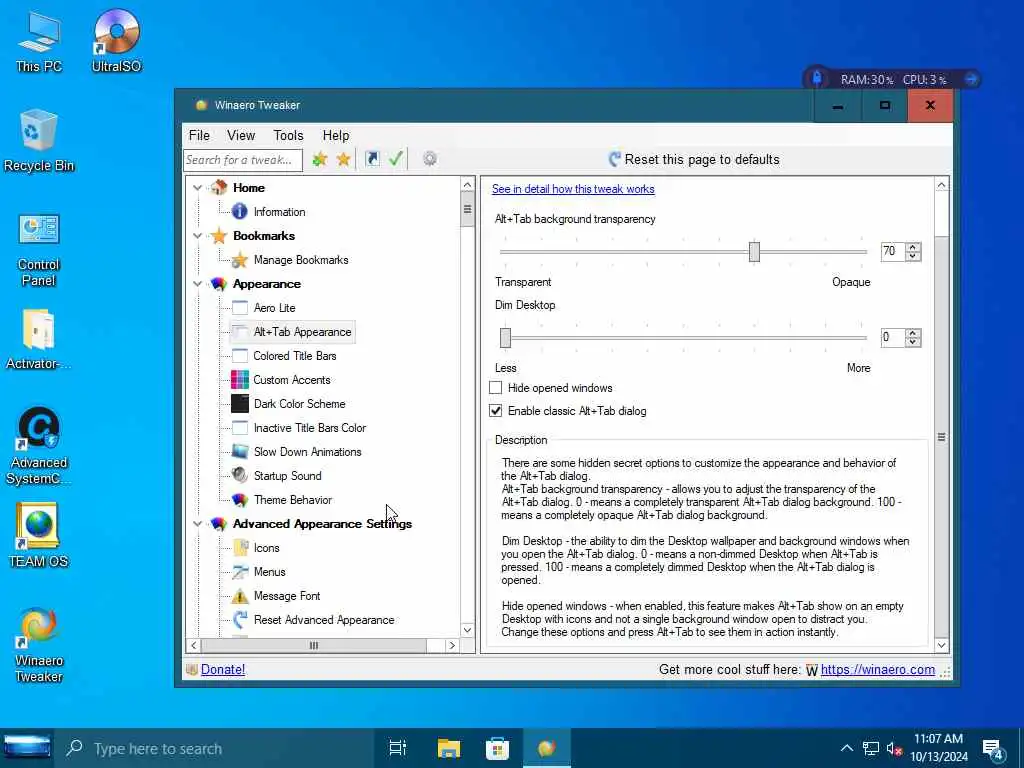Collapse the Home tree node

tap(197, 188)
